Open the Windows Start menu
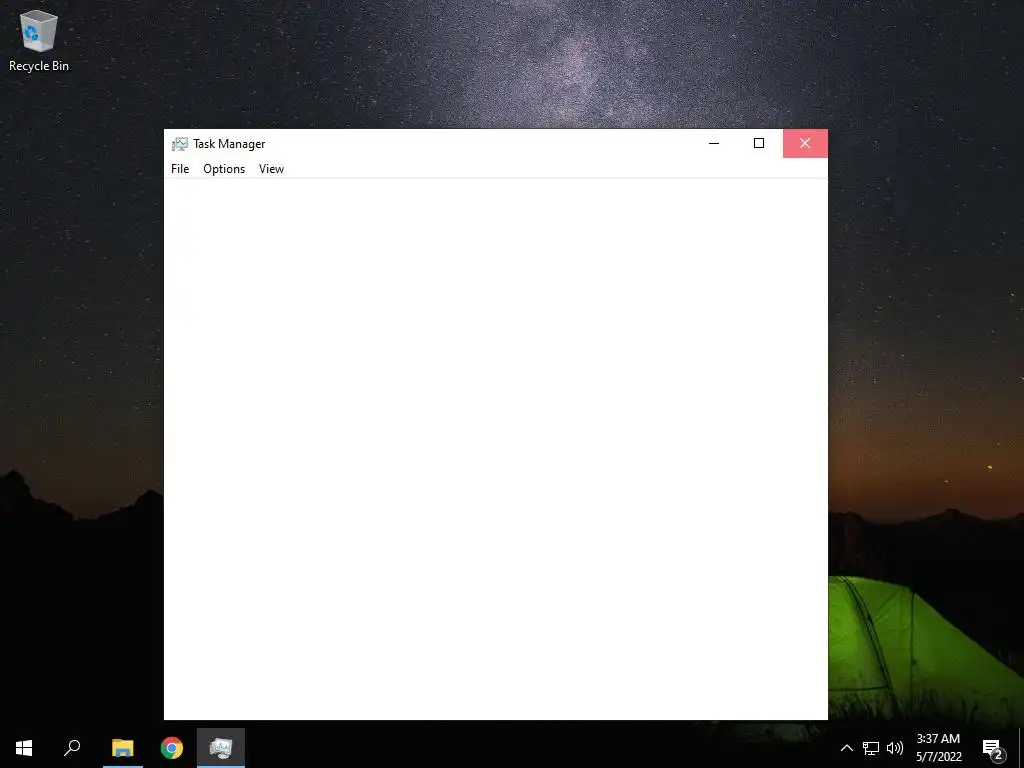Viewport: 1024px width, 768px height. 24,748
